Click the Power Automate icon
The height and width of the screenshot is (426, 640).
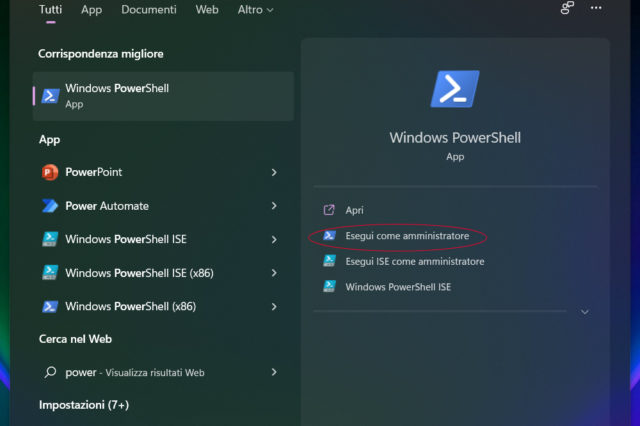(50, 206)
